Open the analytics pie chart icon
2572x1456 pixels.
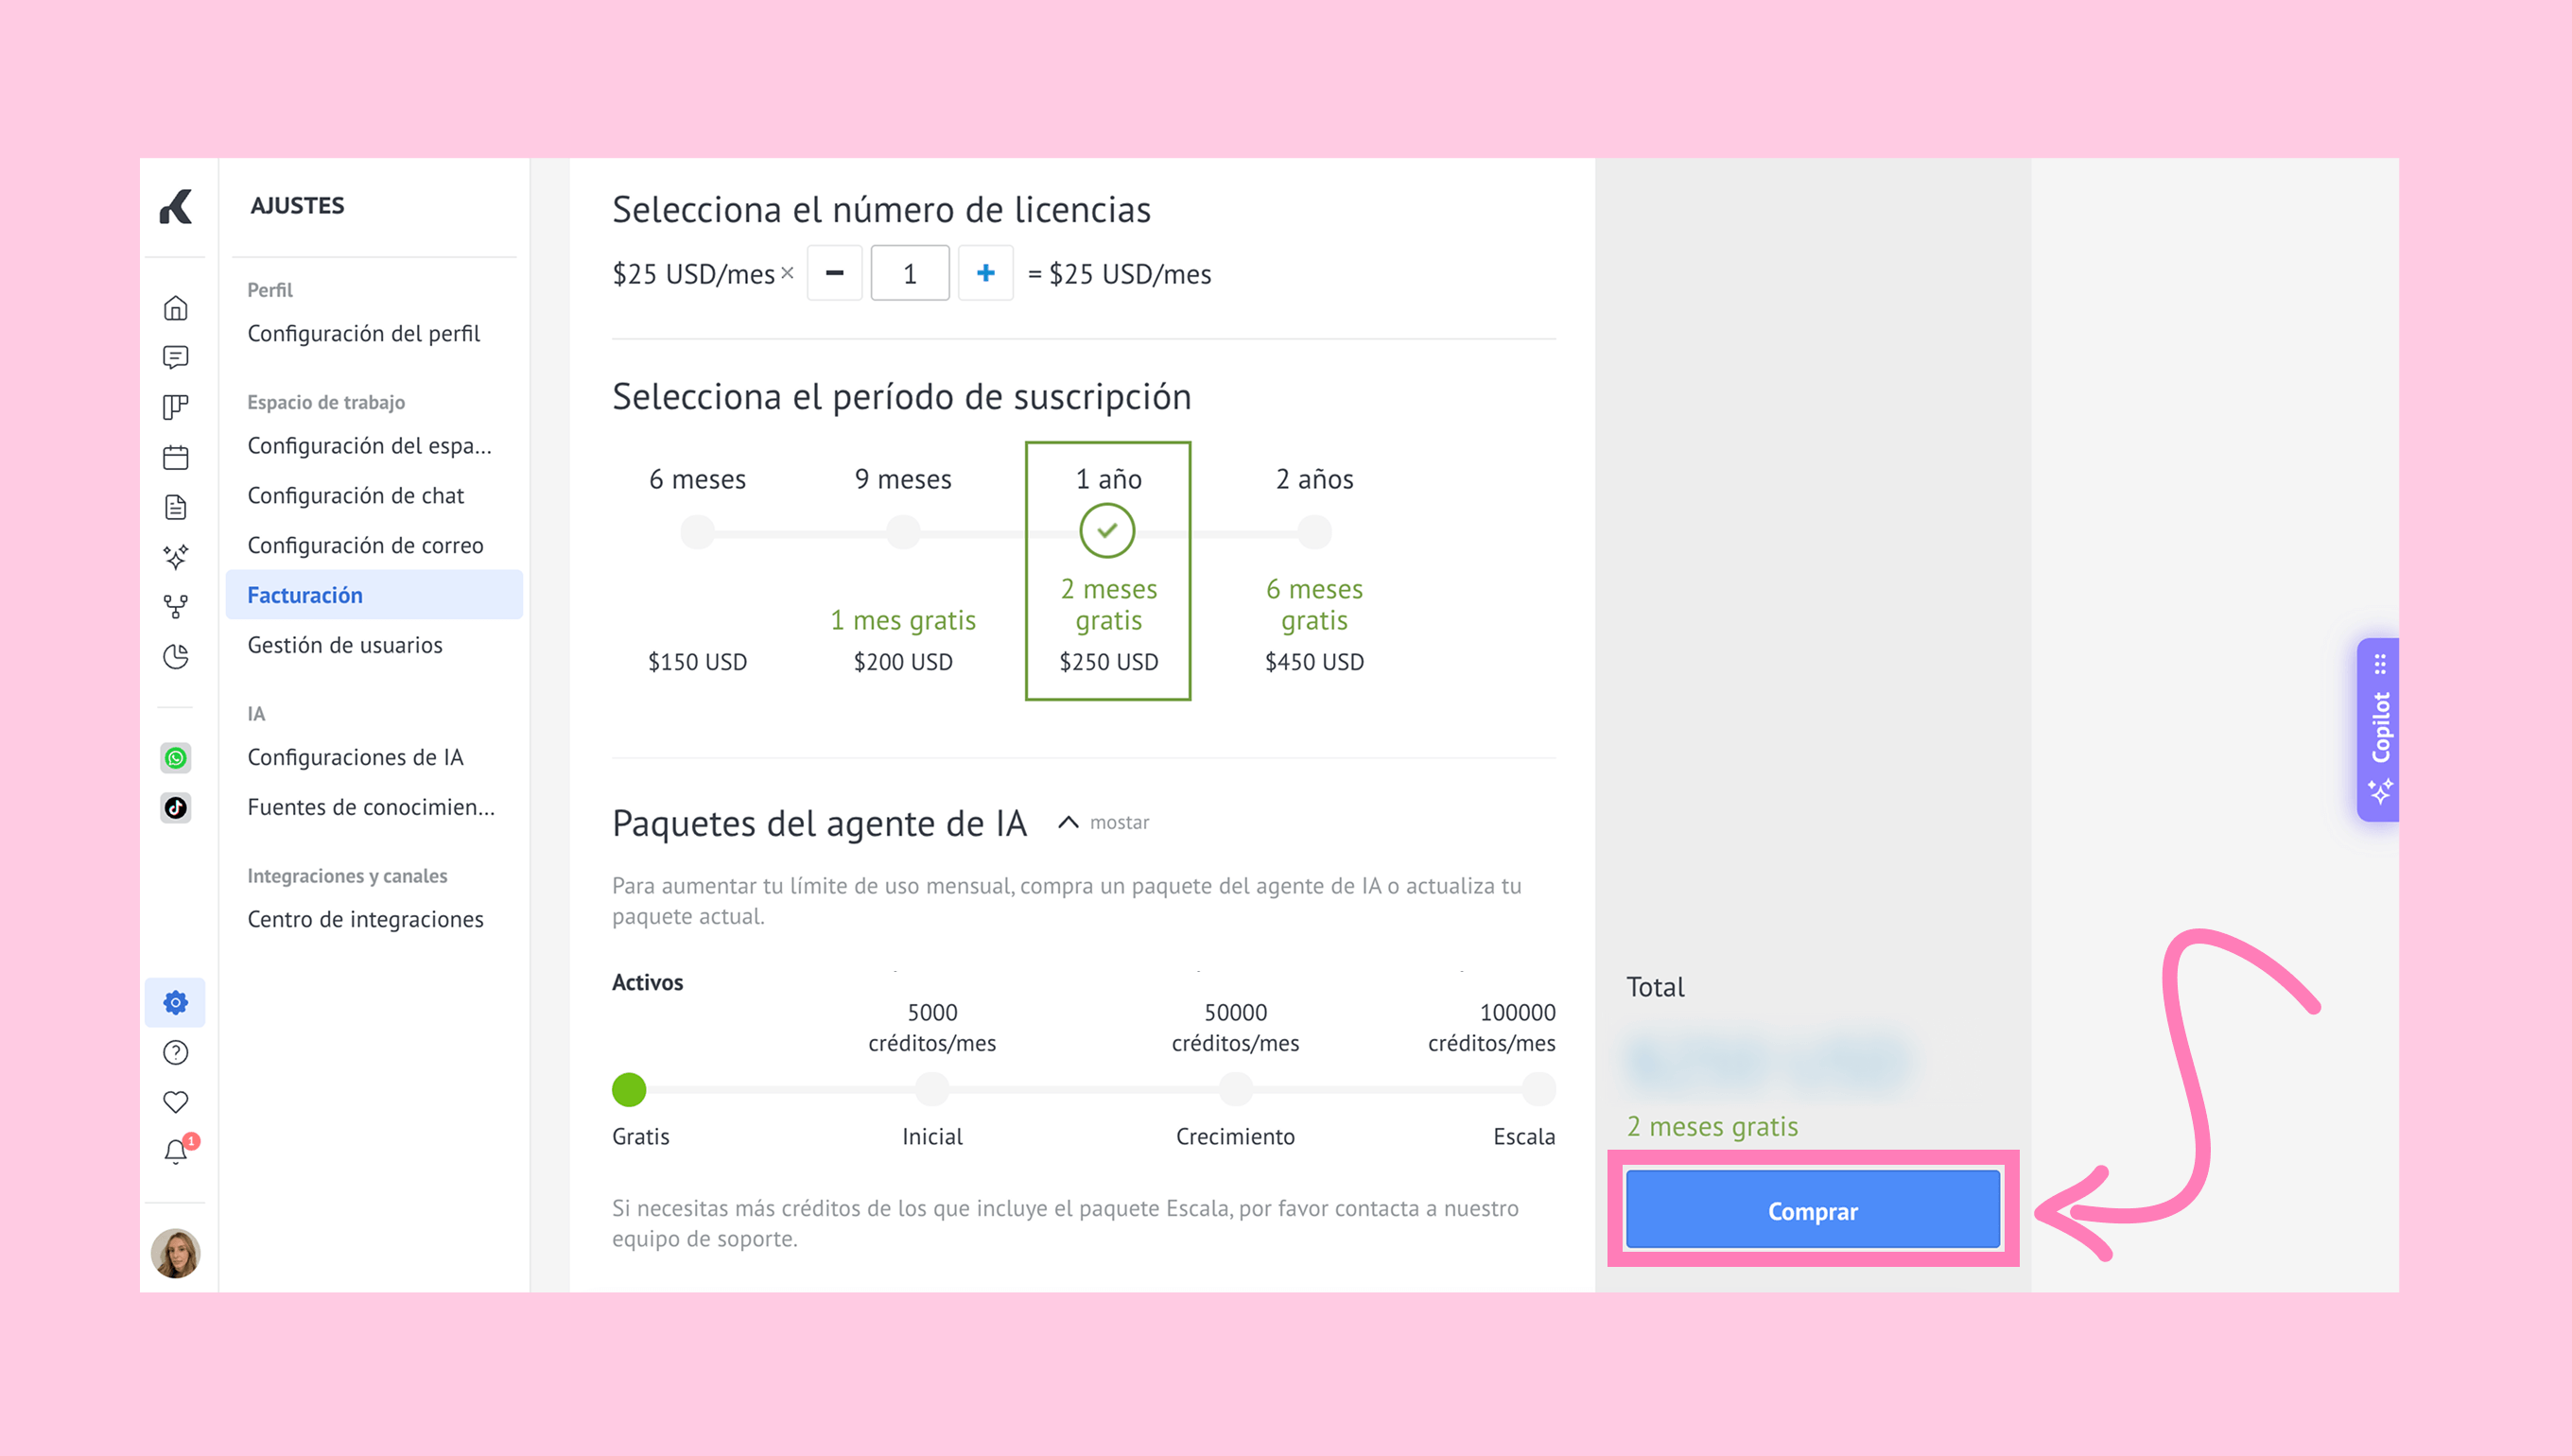(x=176, y=657)
